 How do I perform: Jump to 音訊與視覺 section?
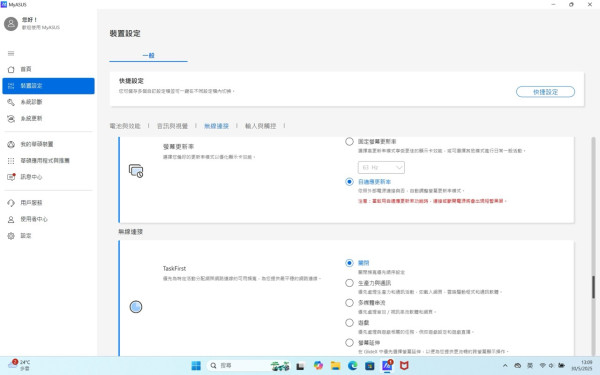172,126
